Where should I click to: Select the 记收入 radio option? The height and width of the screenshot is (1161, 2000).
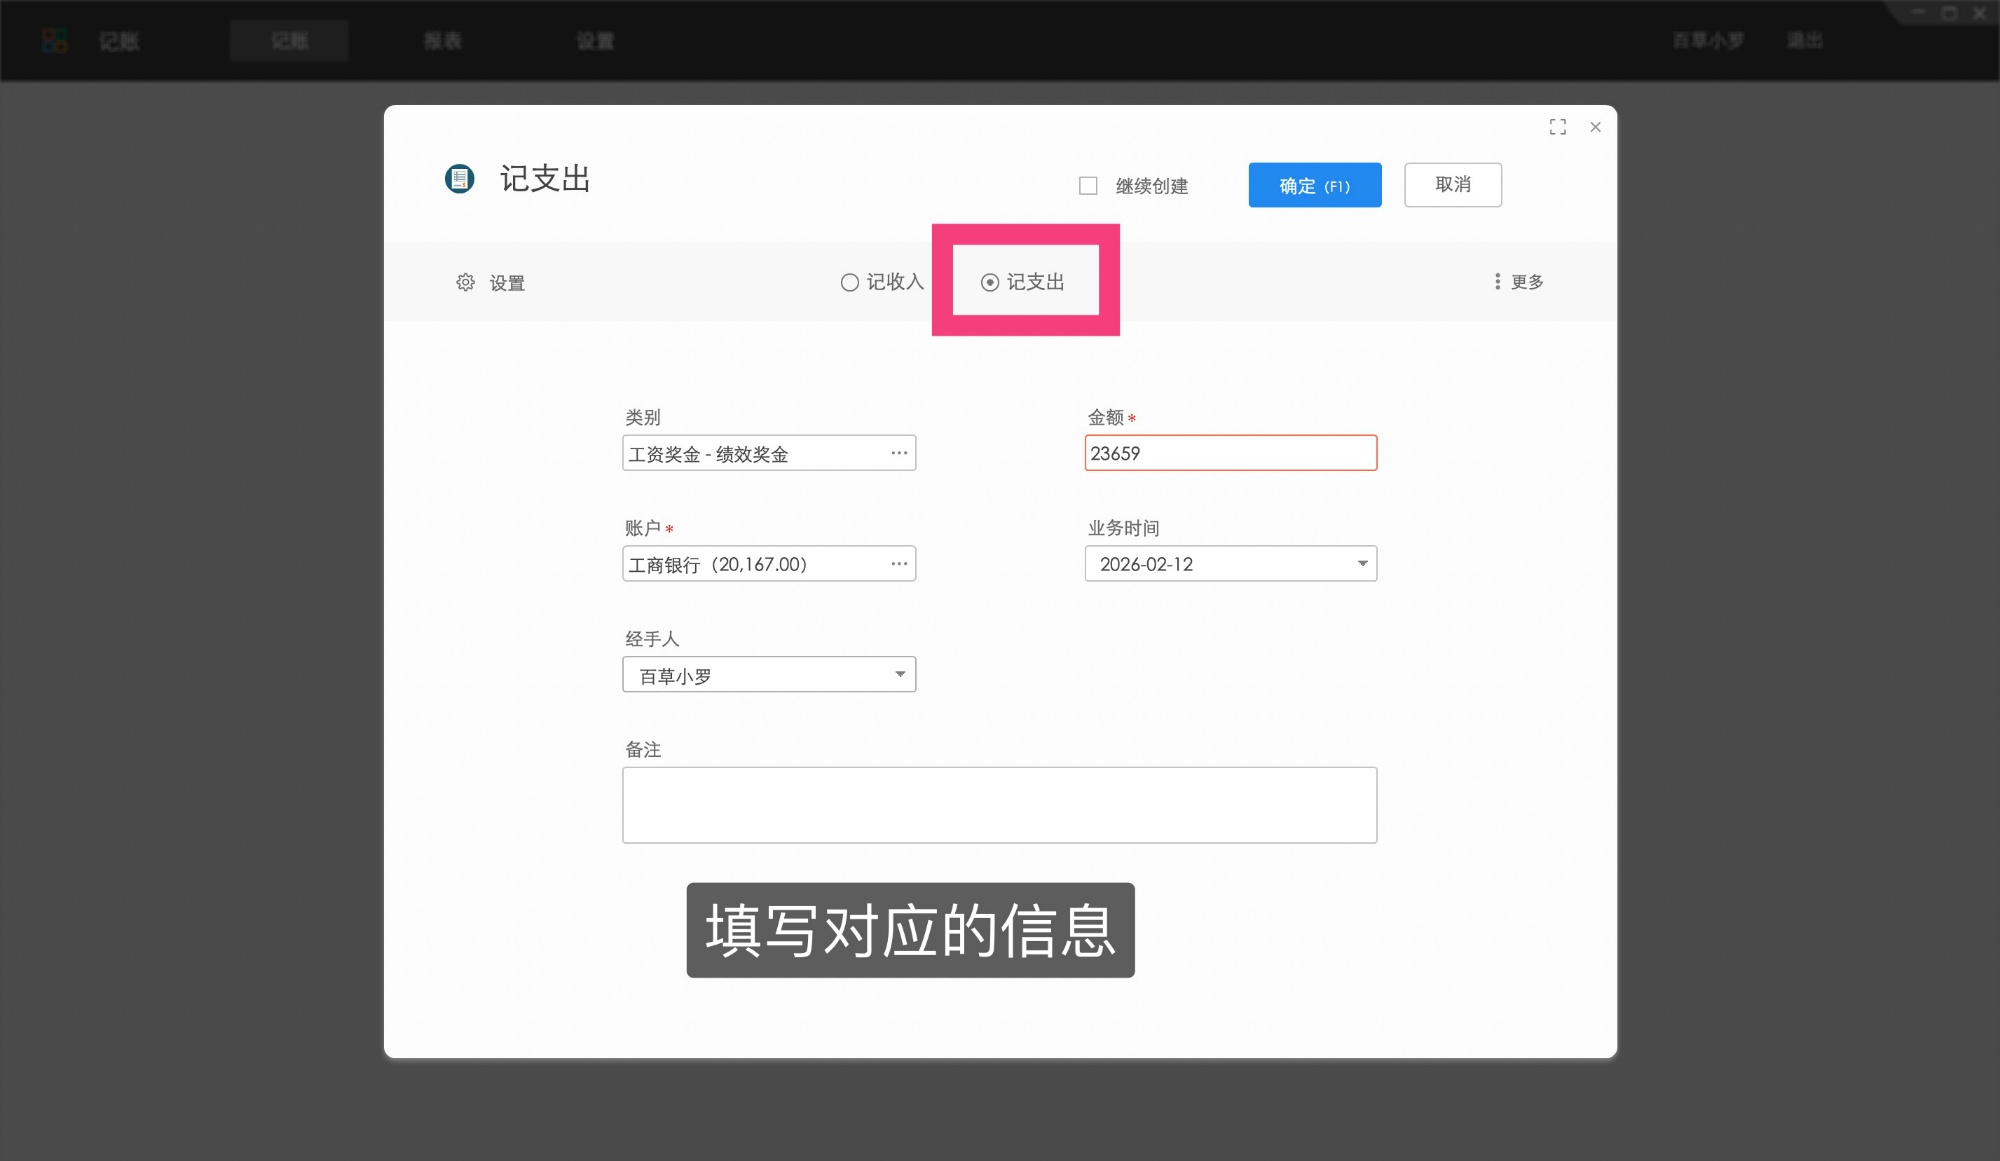pos(849,282)
